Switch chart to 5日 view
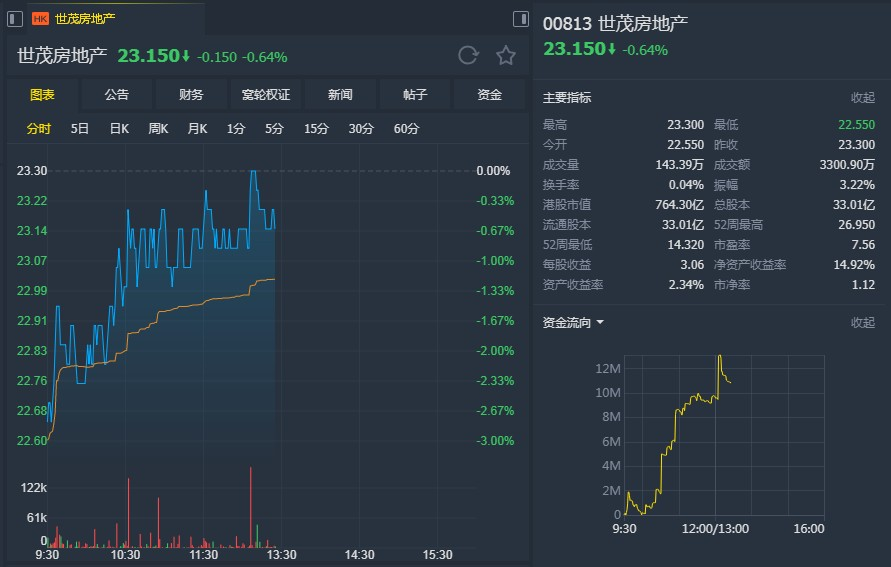The height and width of the screenshot is (567, 891). 80,128
